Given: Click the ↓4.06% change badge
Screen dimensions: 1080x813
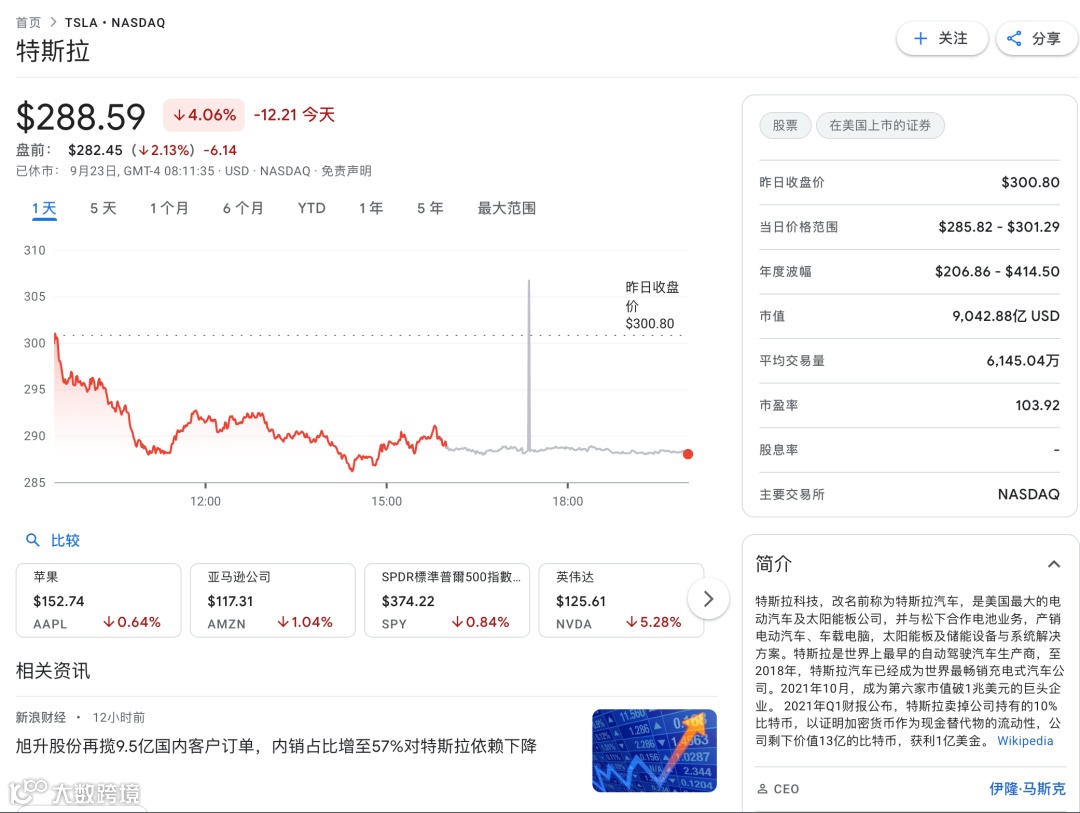Looking at the screenshot, I should tap(205, 115).
